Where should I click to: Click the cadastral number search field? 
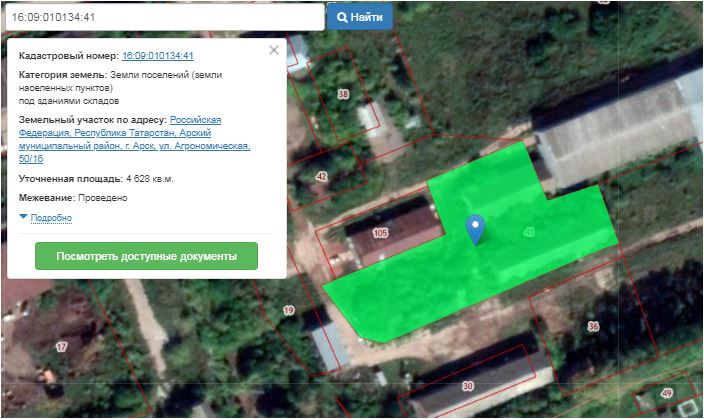pyautogui.click(x=163, y=17)
